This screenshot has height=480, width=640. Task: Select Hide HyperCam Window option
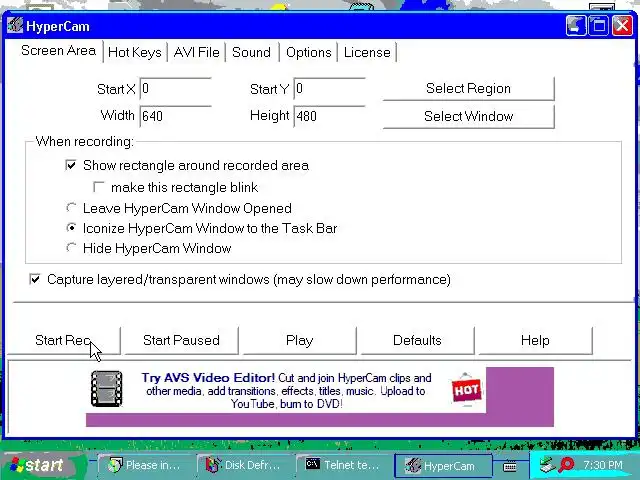tap(71, 248)
